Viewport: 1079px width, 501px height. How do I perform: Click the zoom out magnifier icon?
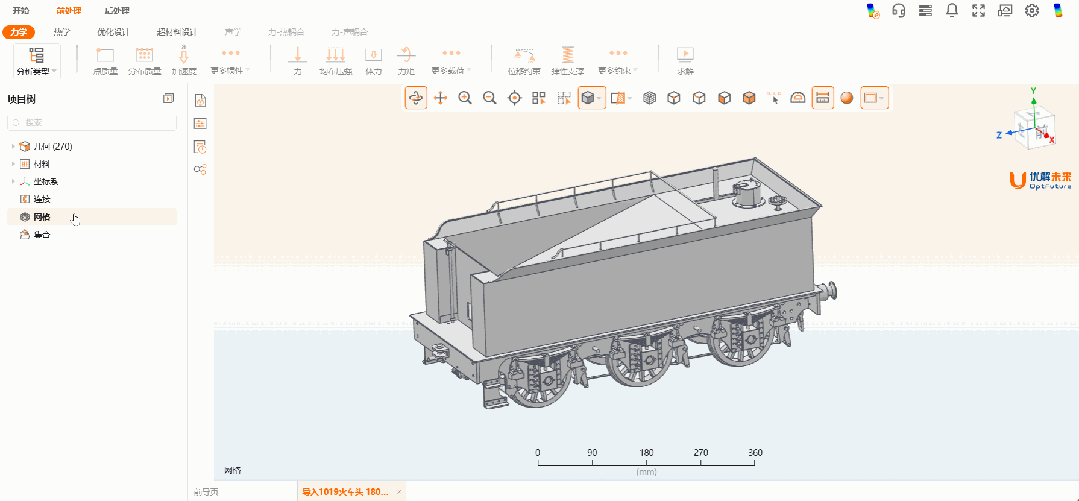point(490,98)
